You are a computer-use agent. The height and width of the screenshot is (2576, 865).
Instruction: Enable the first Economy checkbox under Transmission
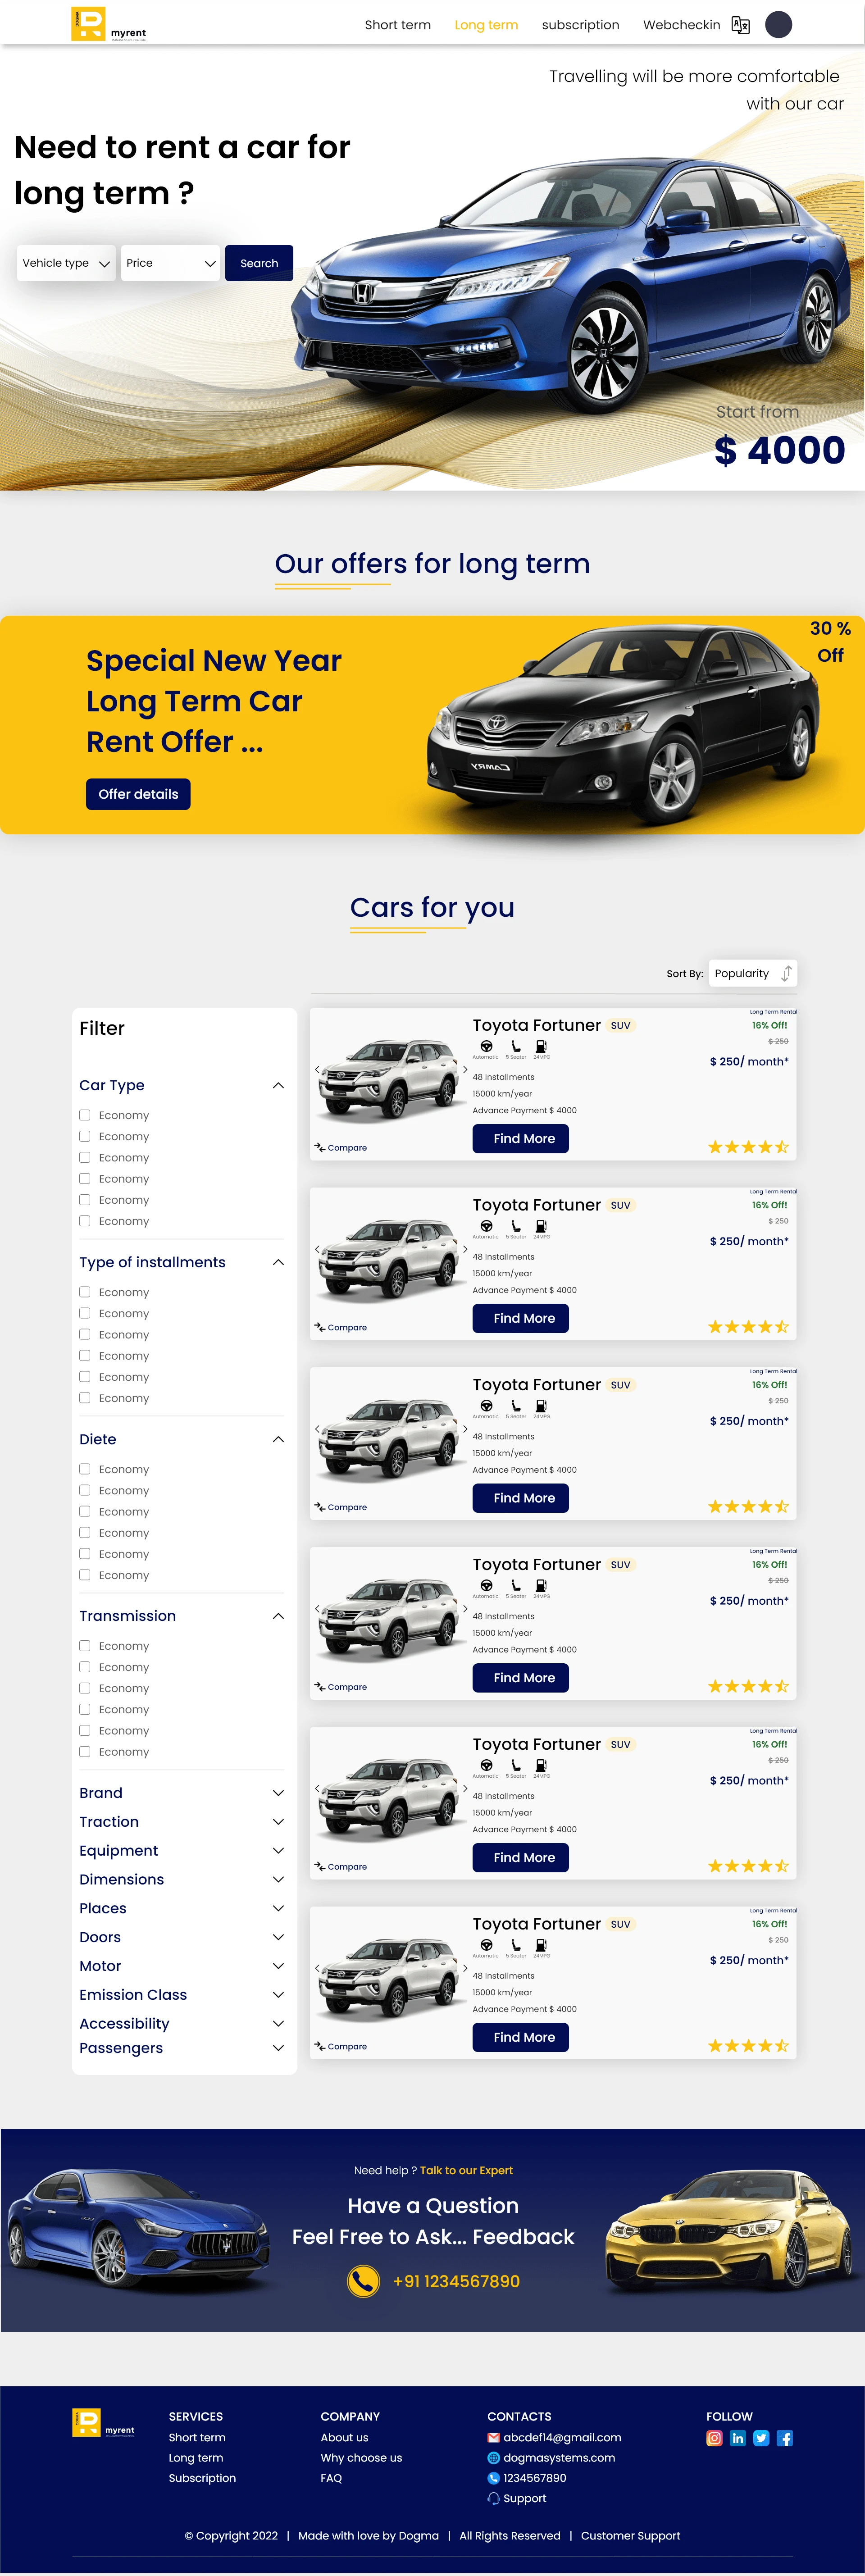[x=85, y=1646]
